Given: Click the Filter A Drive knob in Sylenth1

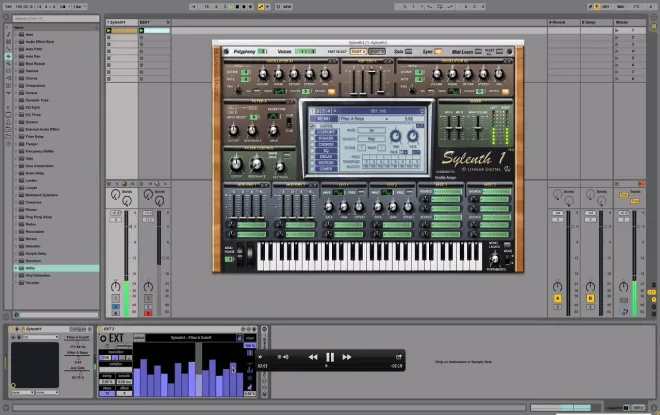Looking at the screenshot, I should point(273,130).
